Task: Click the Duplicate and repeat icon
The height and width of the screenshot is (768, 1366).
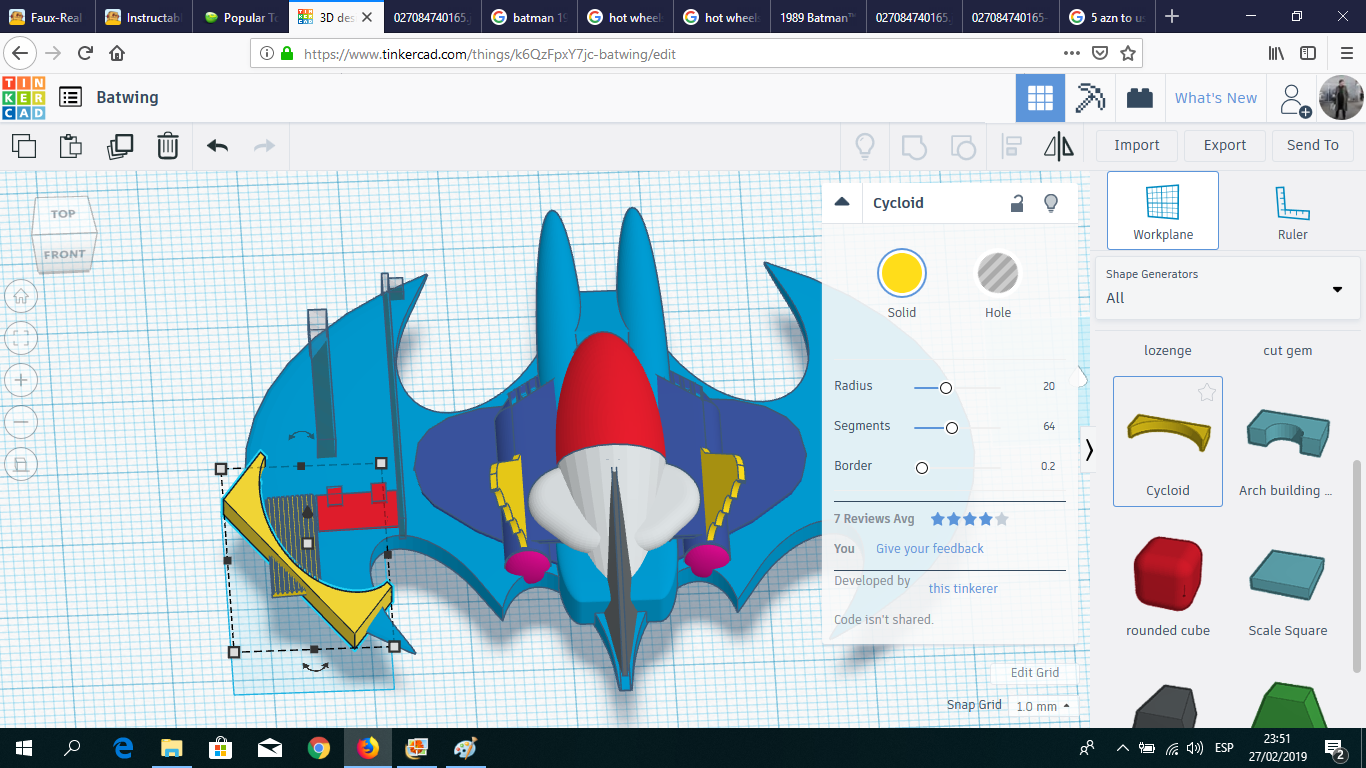Action: [120, 145]
